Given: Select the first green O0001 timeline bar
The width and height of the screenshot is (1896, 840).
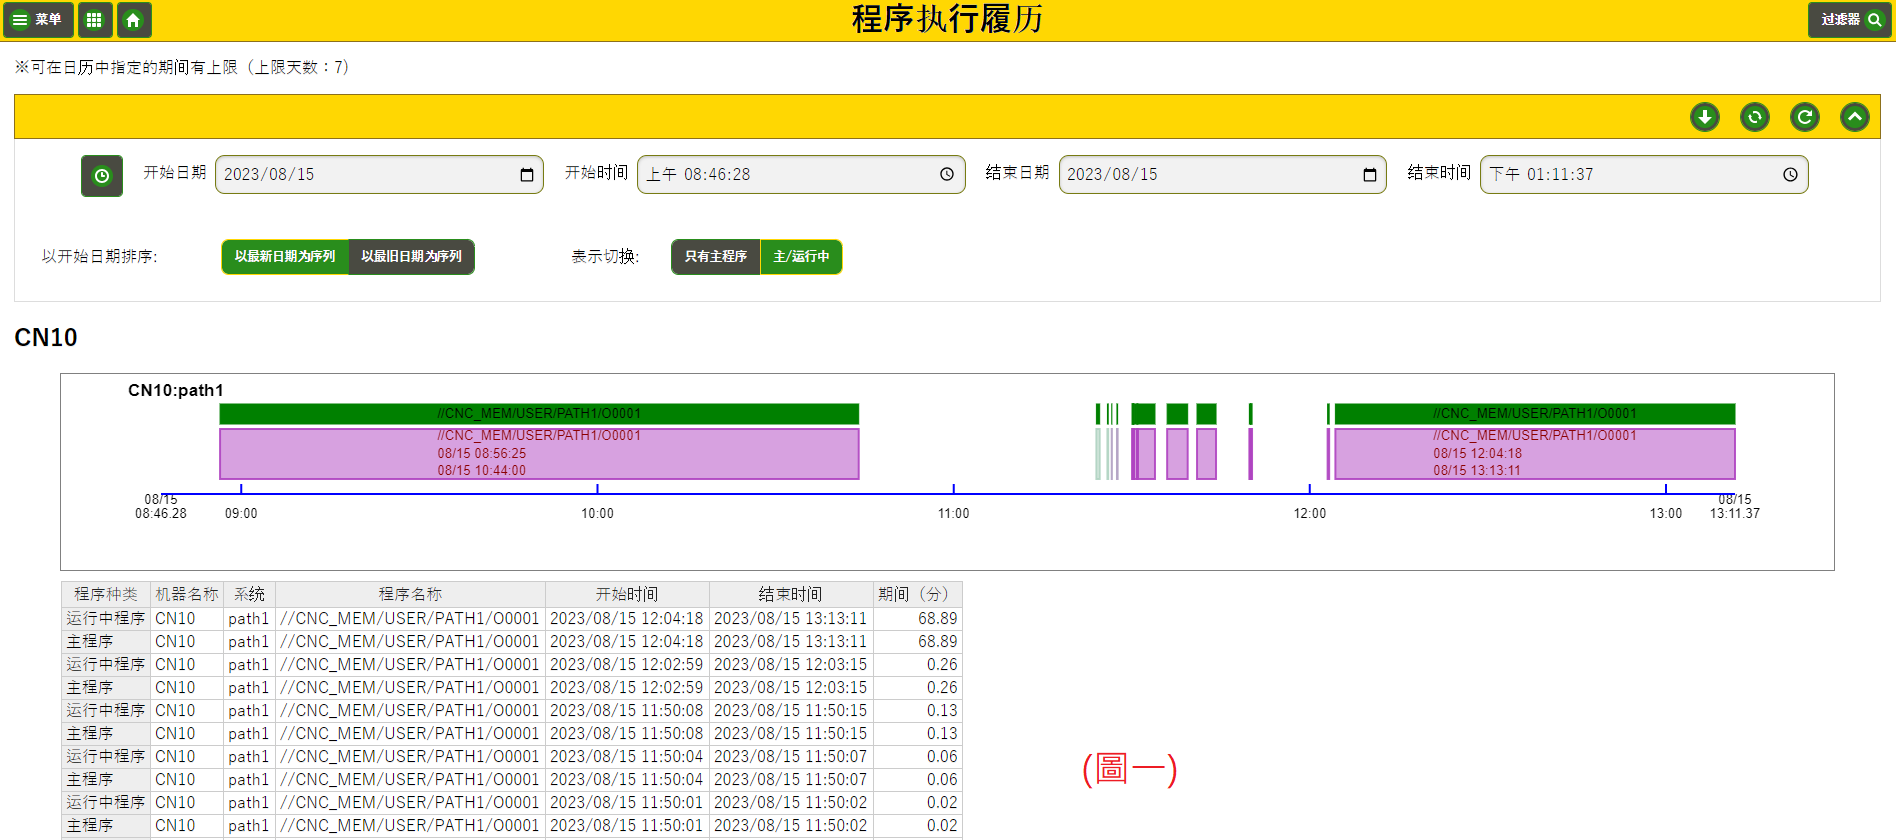Looking at the screenshot, I should [x=539, y=413].
